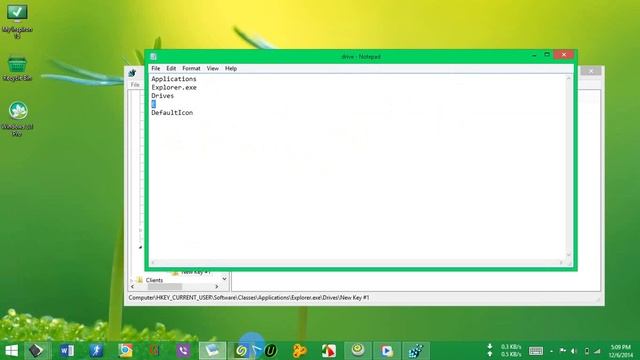This screenshot has height=360, width=640.
Task: Click the battery tray icon
Action: click(x=587, y=351)
